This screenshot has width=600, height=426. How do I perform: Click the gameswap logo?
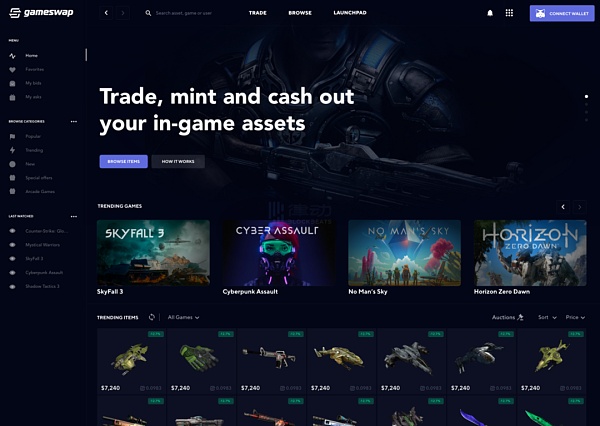pyautogui.click(x=41, y=13)
